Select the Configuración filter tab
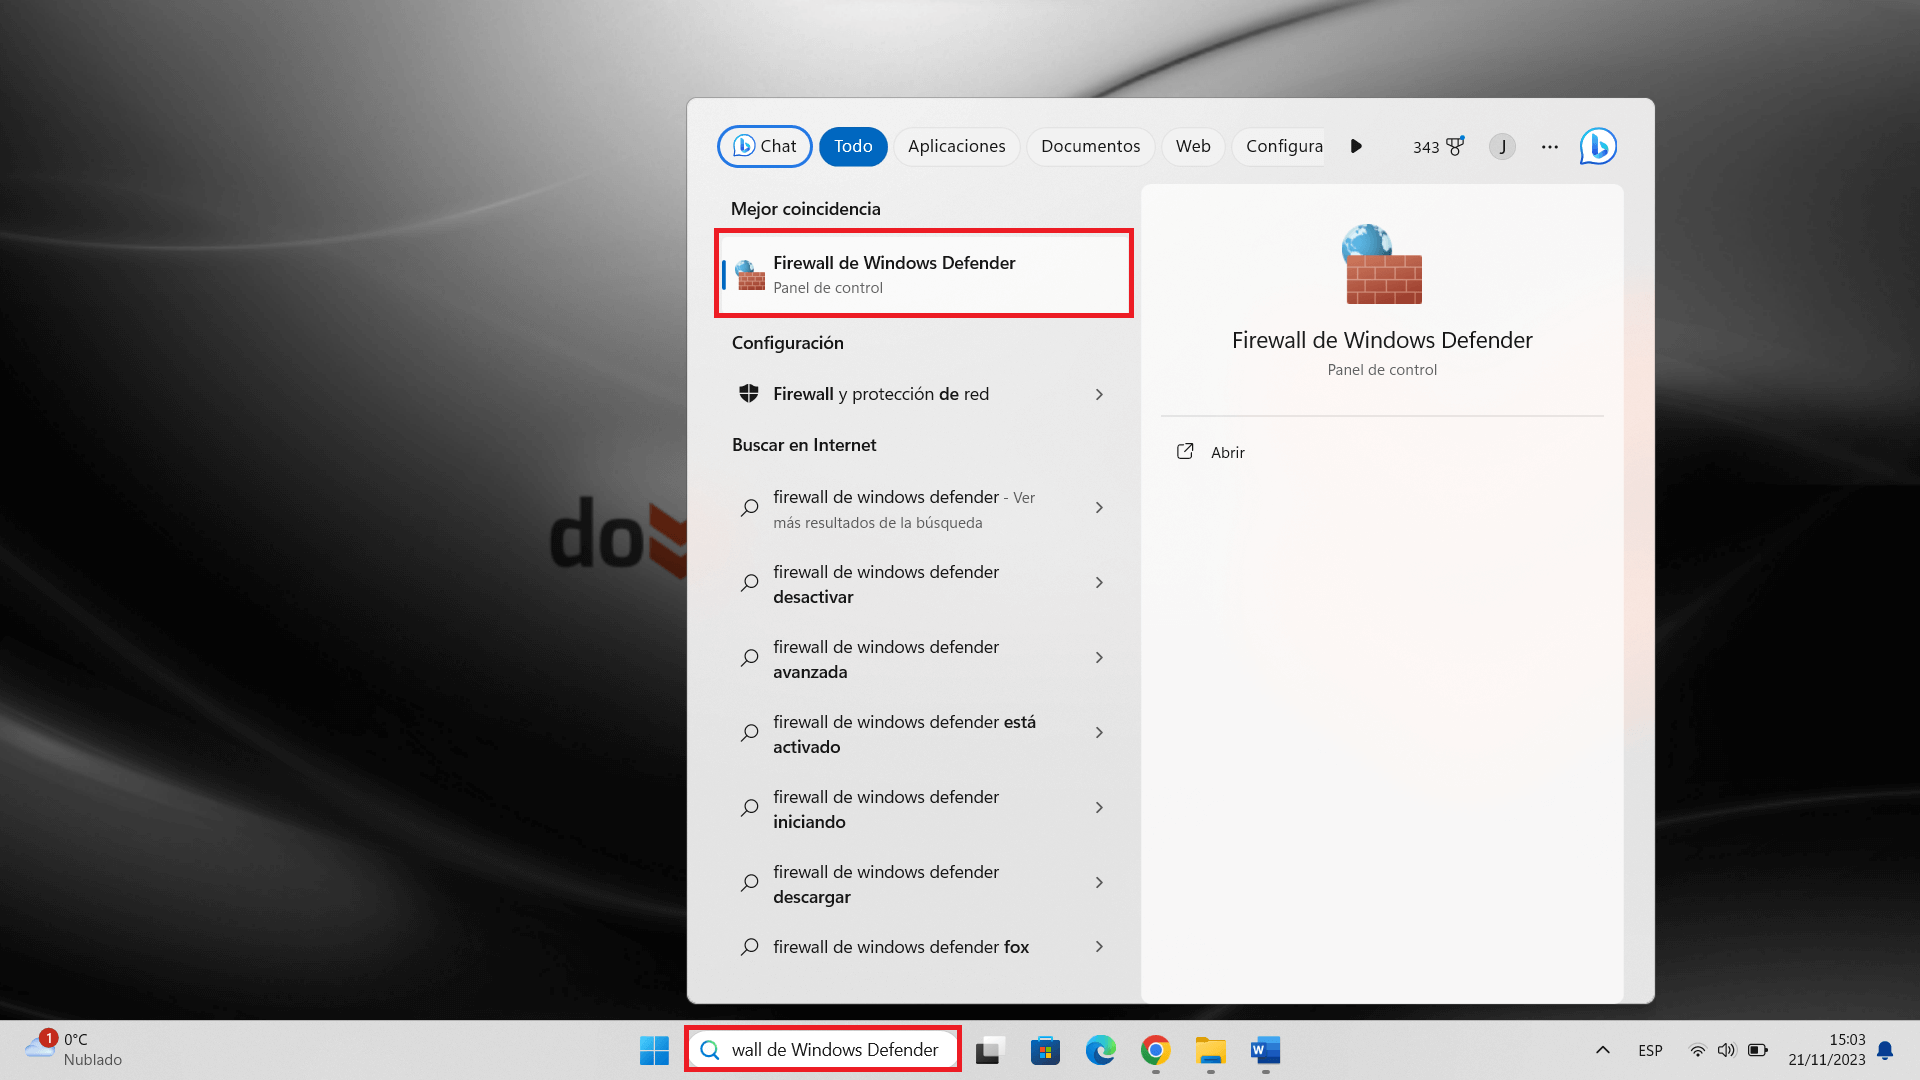Viewport: 1920px width, 1080px height. tap(1280, 146)
